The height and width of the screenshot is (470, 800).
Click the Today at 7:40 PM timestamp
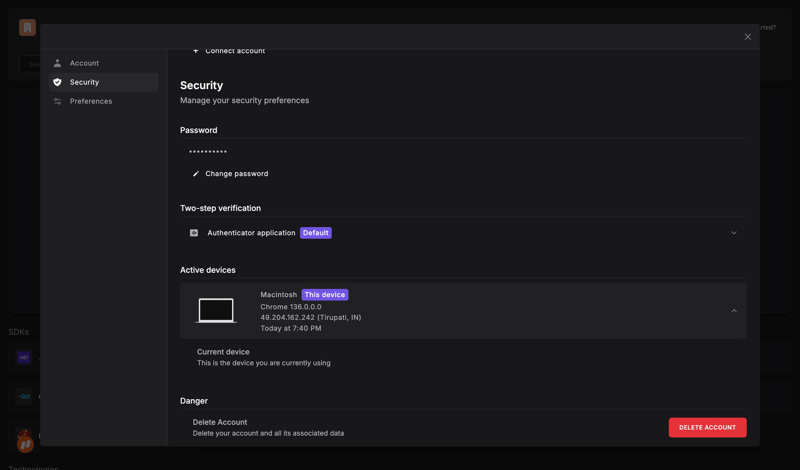coord(291,328)
